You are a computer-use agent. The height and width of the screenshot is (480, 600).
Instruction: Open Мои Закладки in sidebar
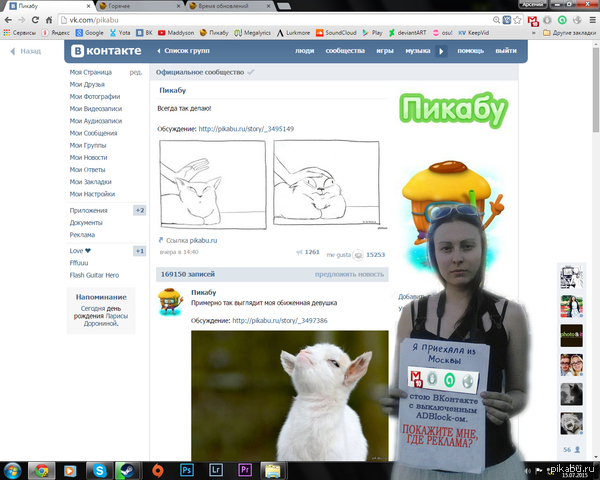coord(91,182)
